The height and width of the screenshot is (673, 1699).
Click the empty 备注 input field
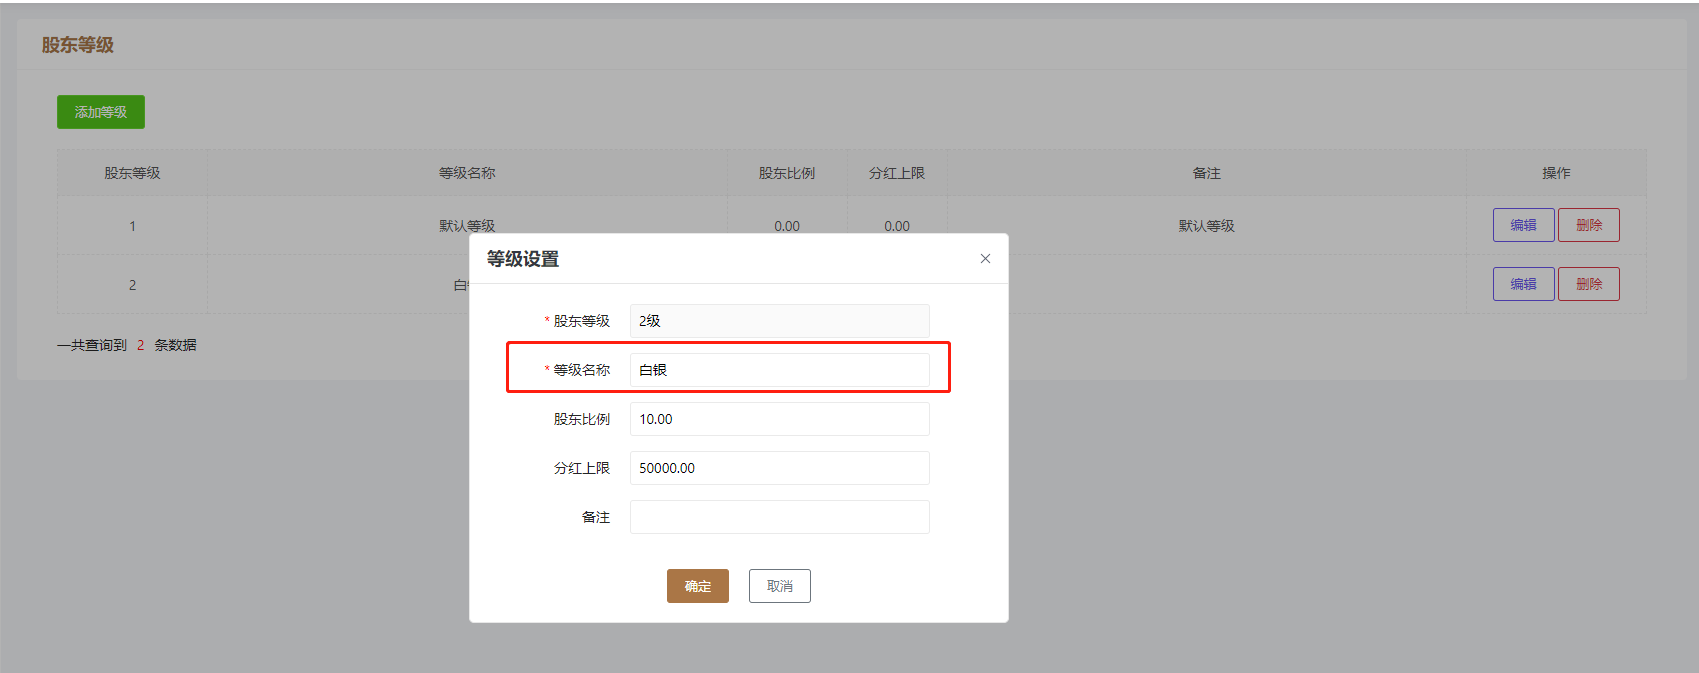780,517
